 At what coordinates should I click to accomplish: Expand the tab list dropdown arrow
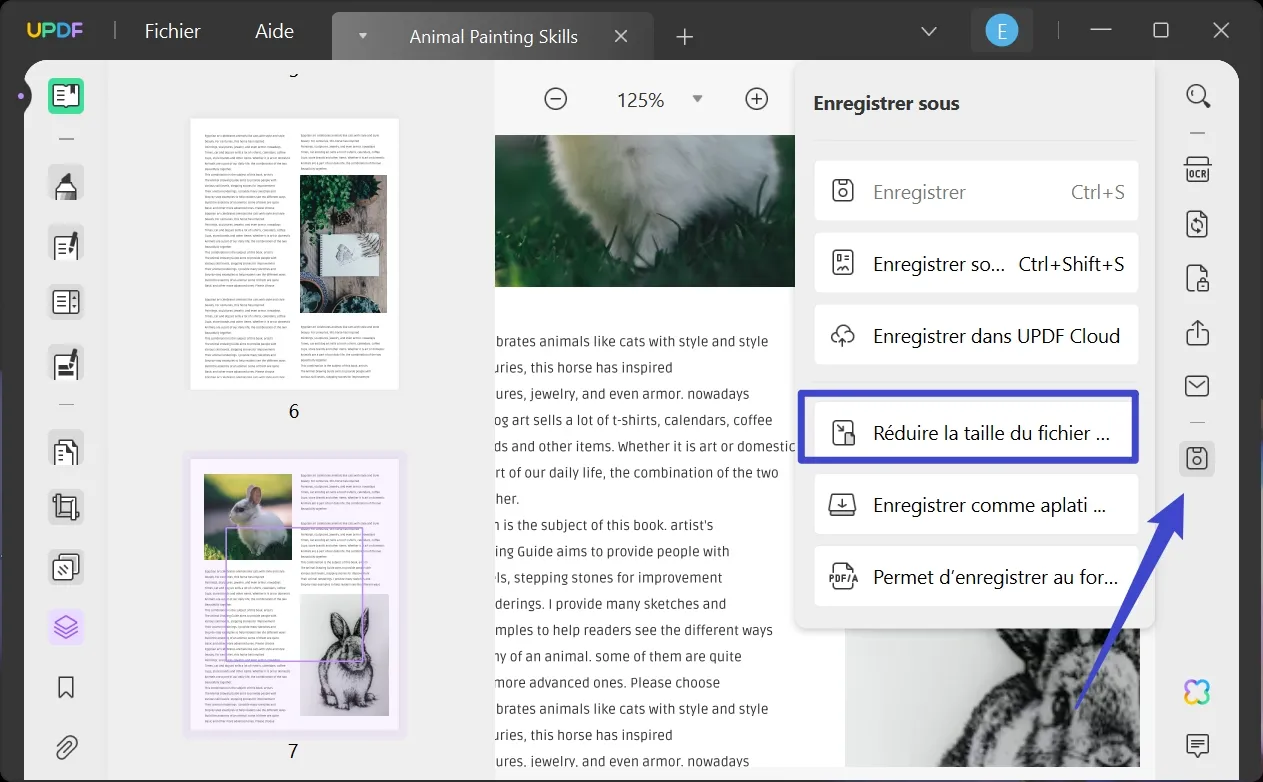(x=363, y=37)
